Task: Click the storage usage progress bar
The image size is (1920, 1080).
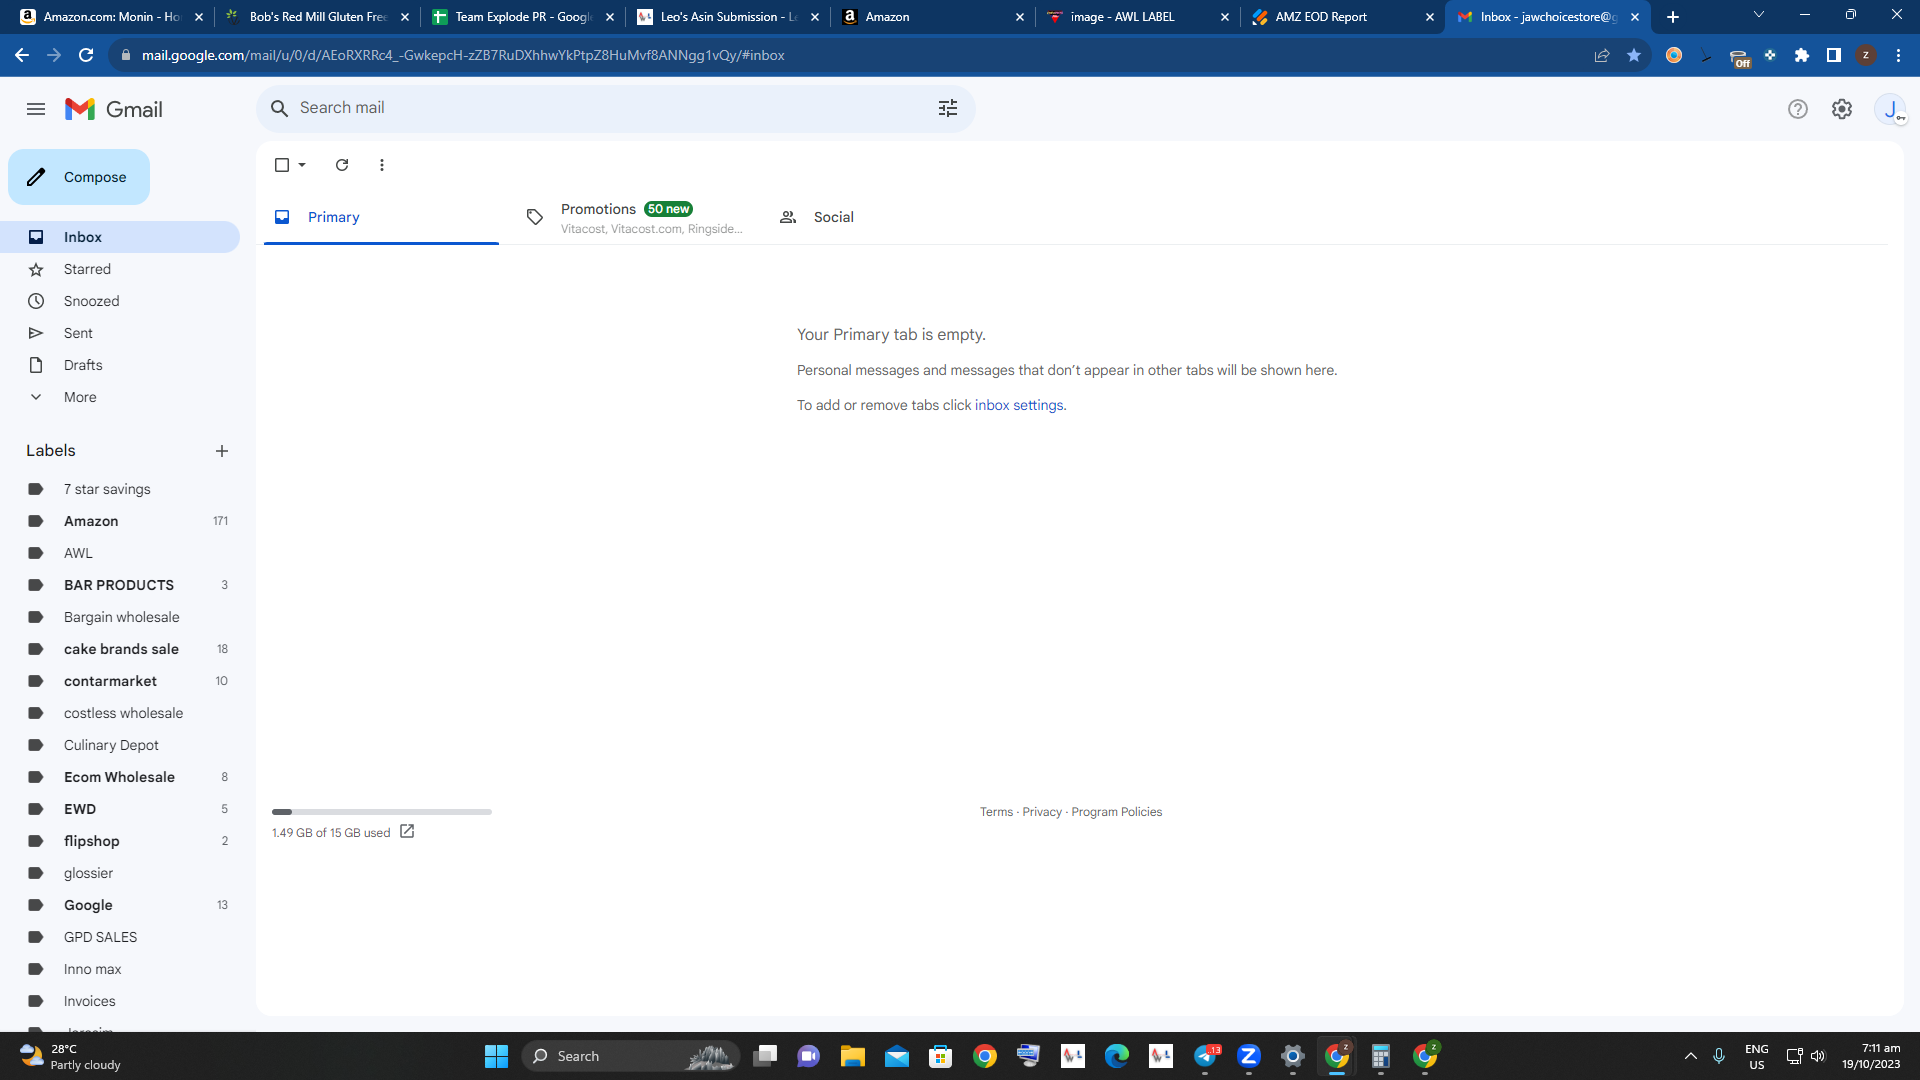Action: pos(382,812)
